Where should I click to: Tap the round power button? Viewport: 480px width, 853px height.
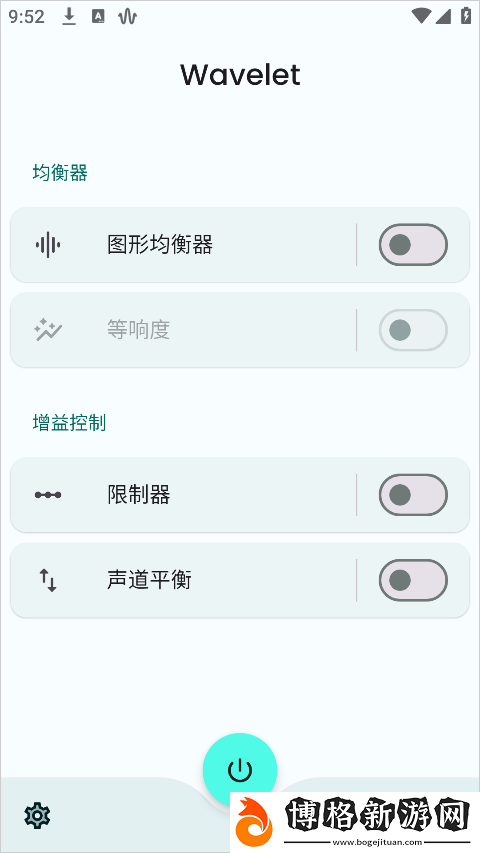(240, 770)
